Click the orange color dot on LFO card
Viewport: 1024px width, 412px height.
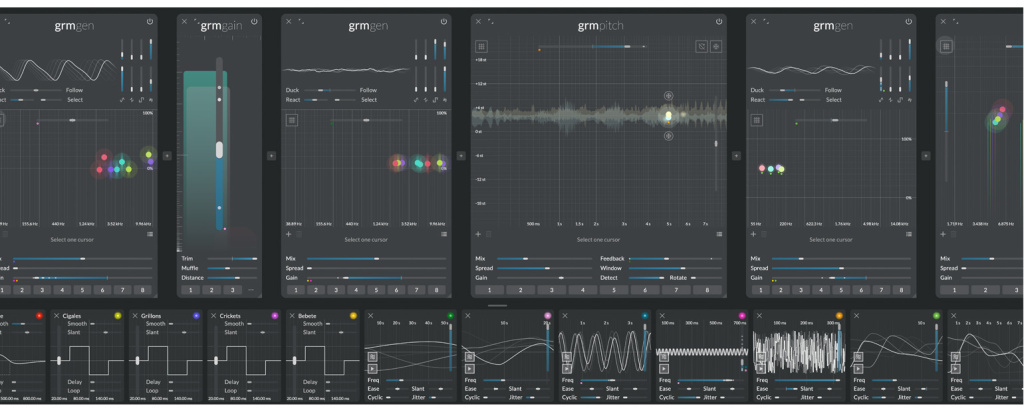pos(839,315)
